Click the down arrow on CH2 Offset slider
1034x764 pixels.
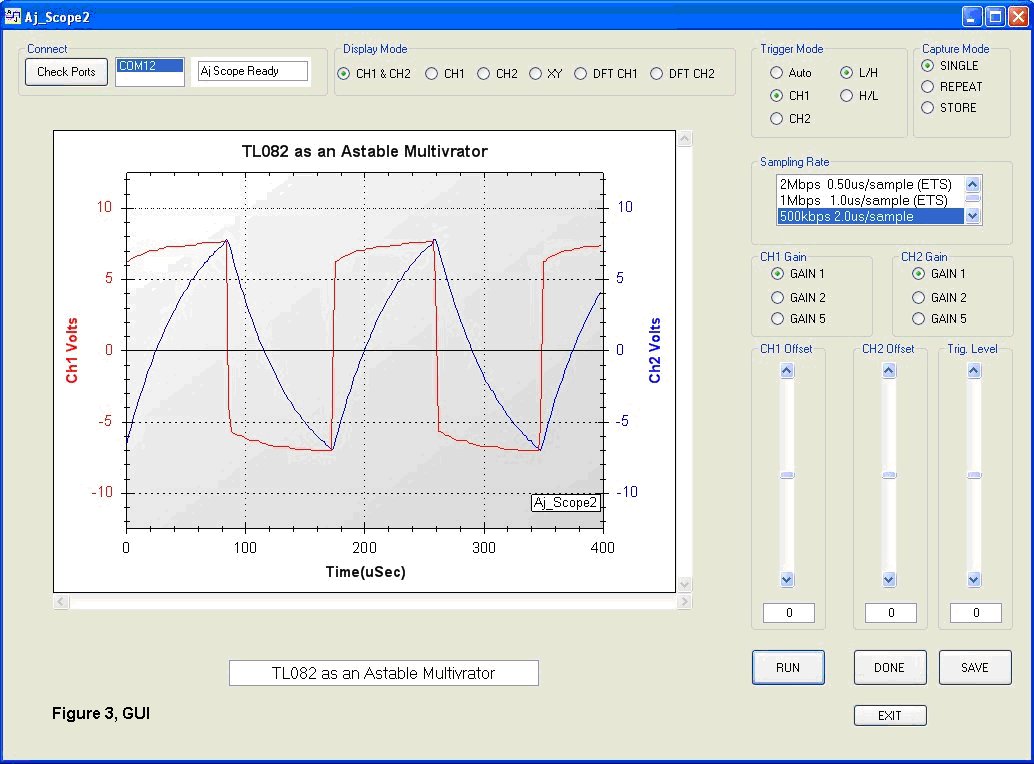coord(889,579)
